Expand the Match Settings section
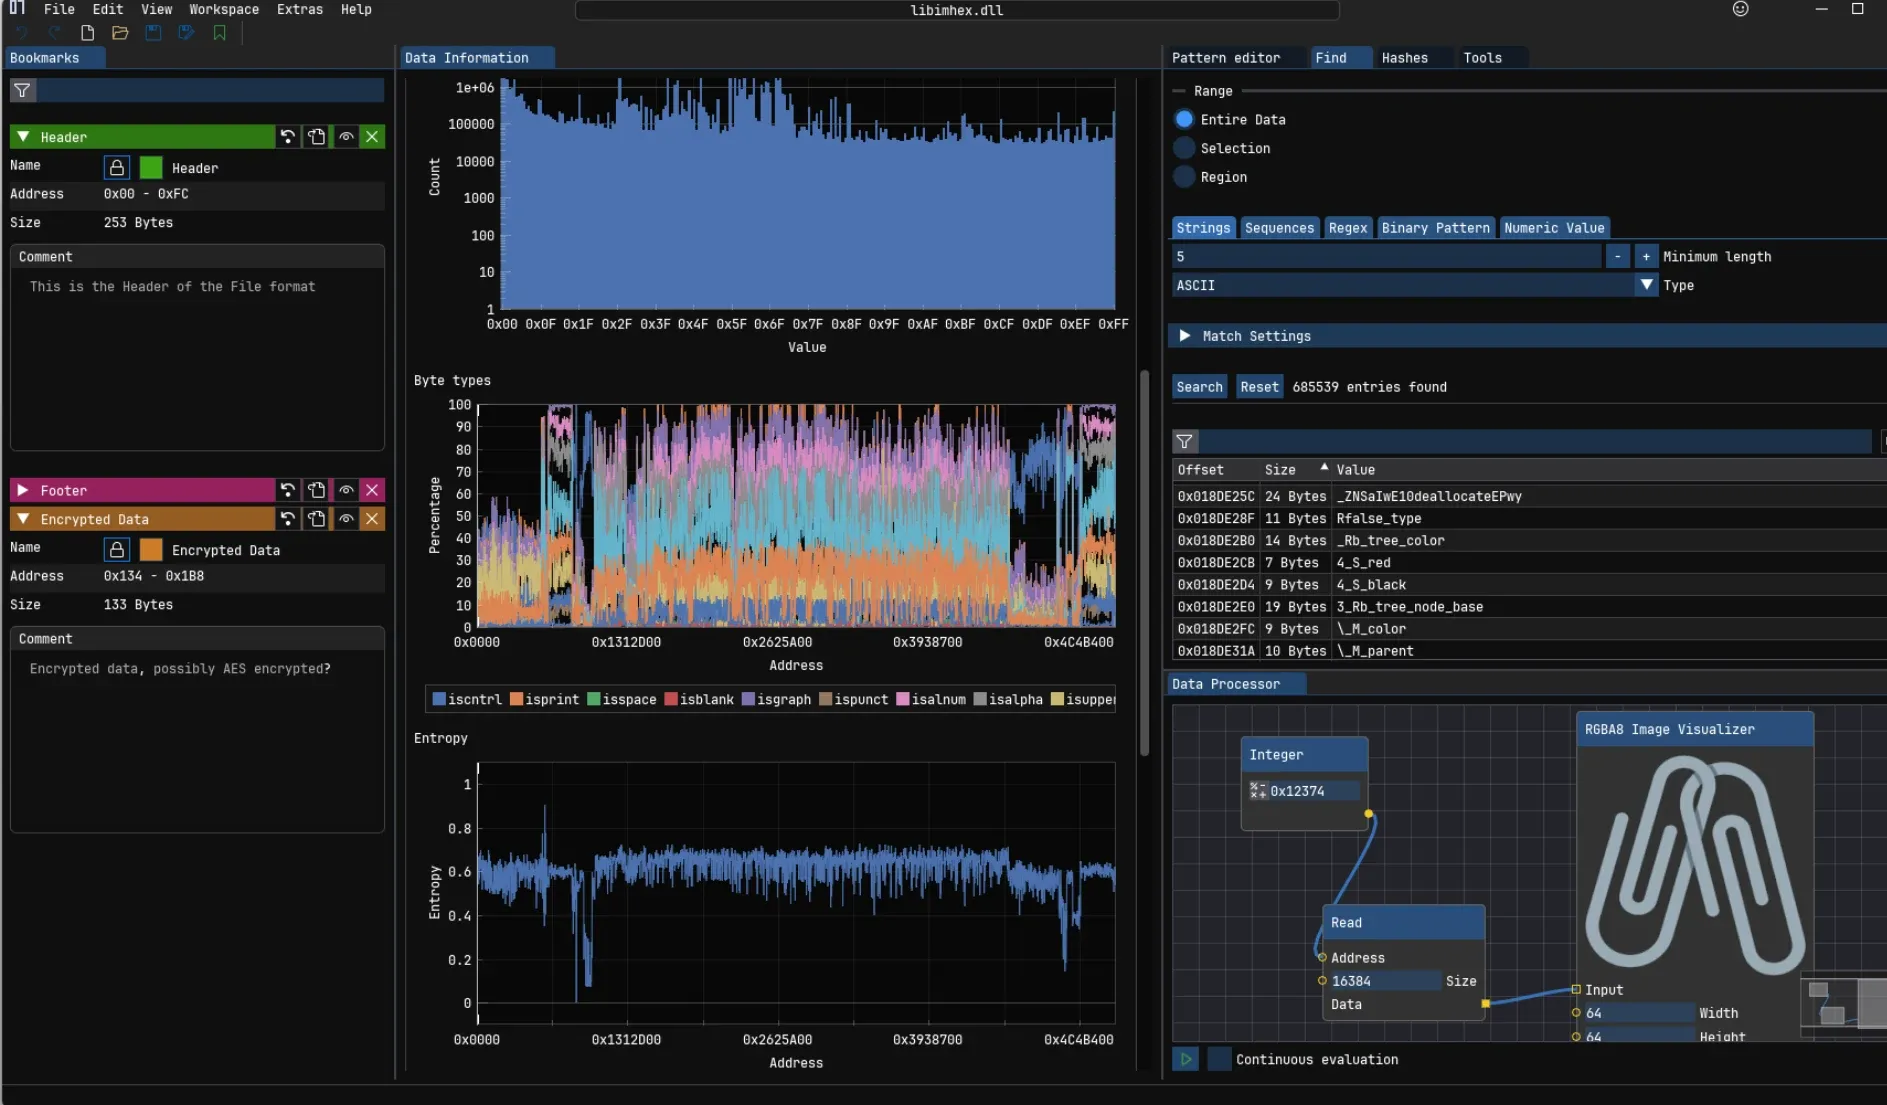 tap(1185, 336)
